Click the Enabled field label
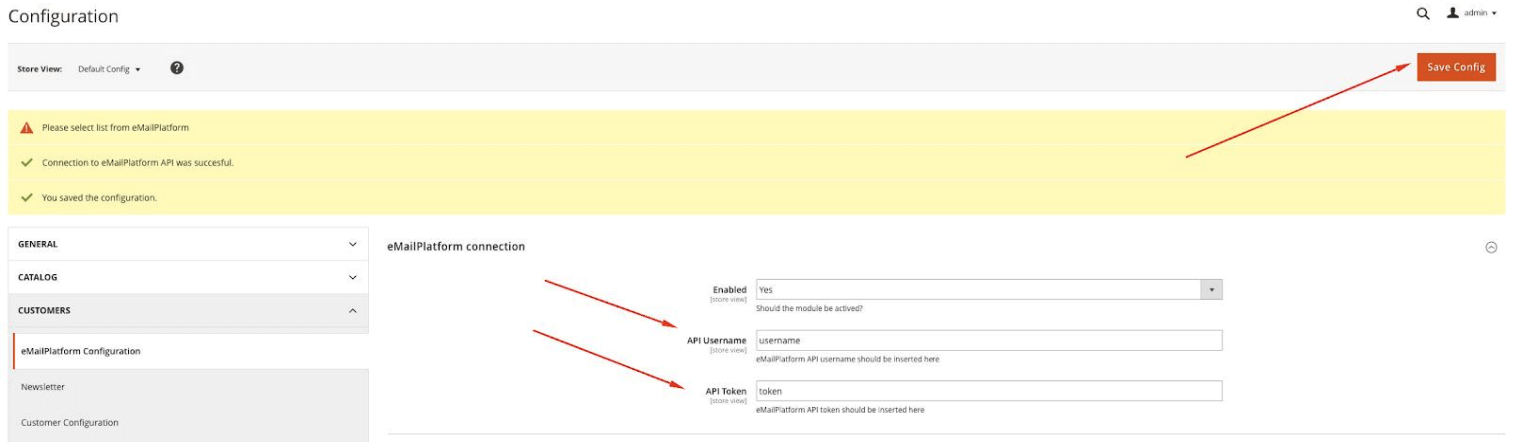1513x447 pixels. point(729,290)
